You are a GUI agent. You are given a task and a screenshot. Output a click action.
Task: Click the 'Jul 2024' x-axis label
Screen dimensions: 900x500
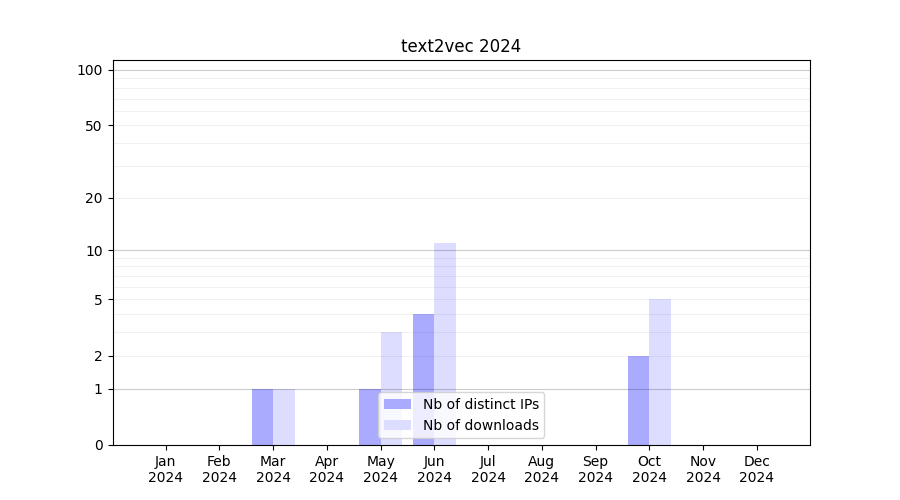click(488, 469)
